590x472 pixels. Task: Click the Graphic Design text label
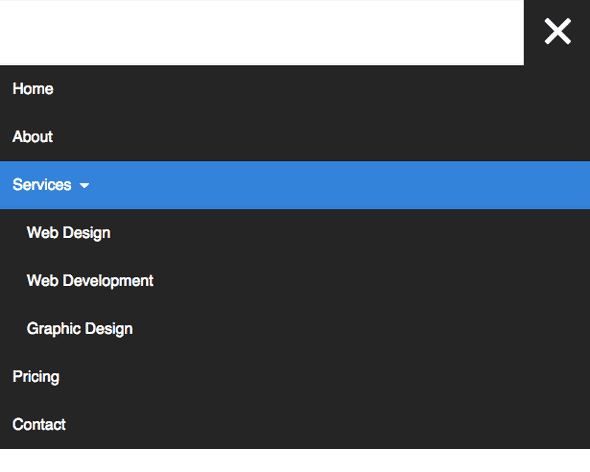(80, 329)
